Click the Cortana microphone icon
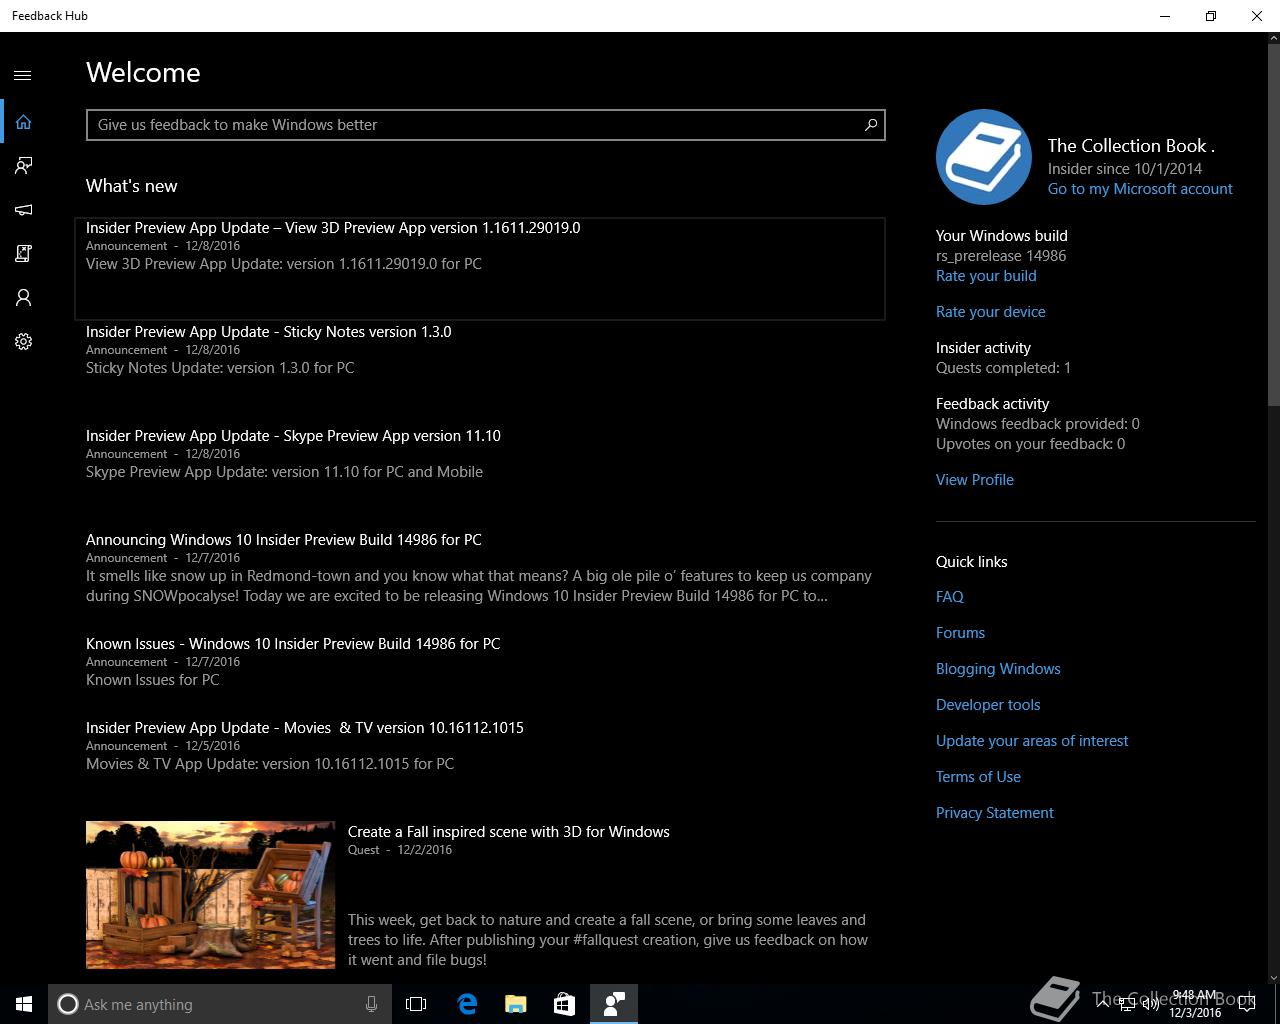This screenshot has height=1024, width=1280. [371, 1004]
